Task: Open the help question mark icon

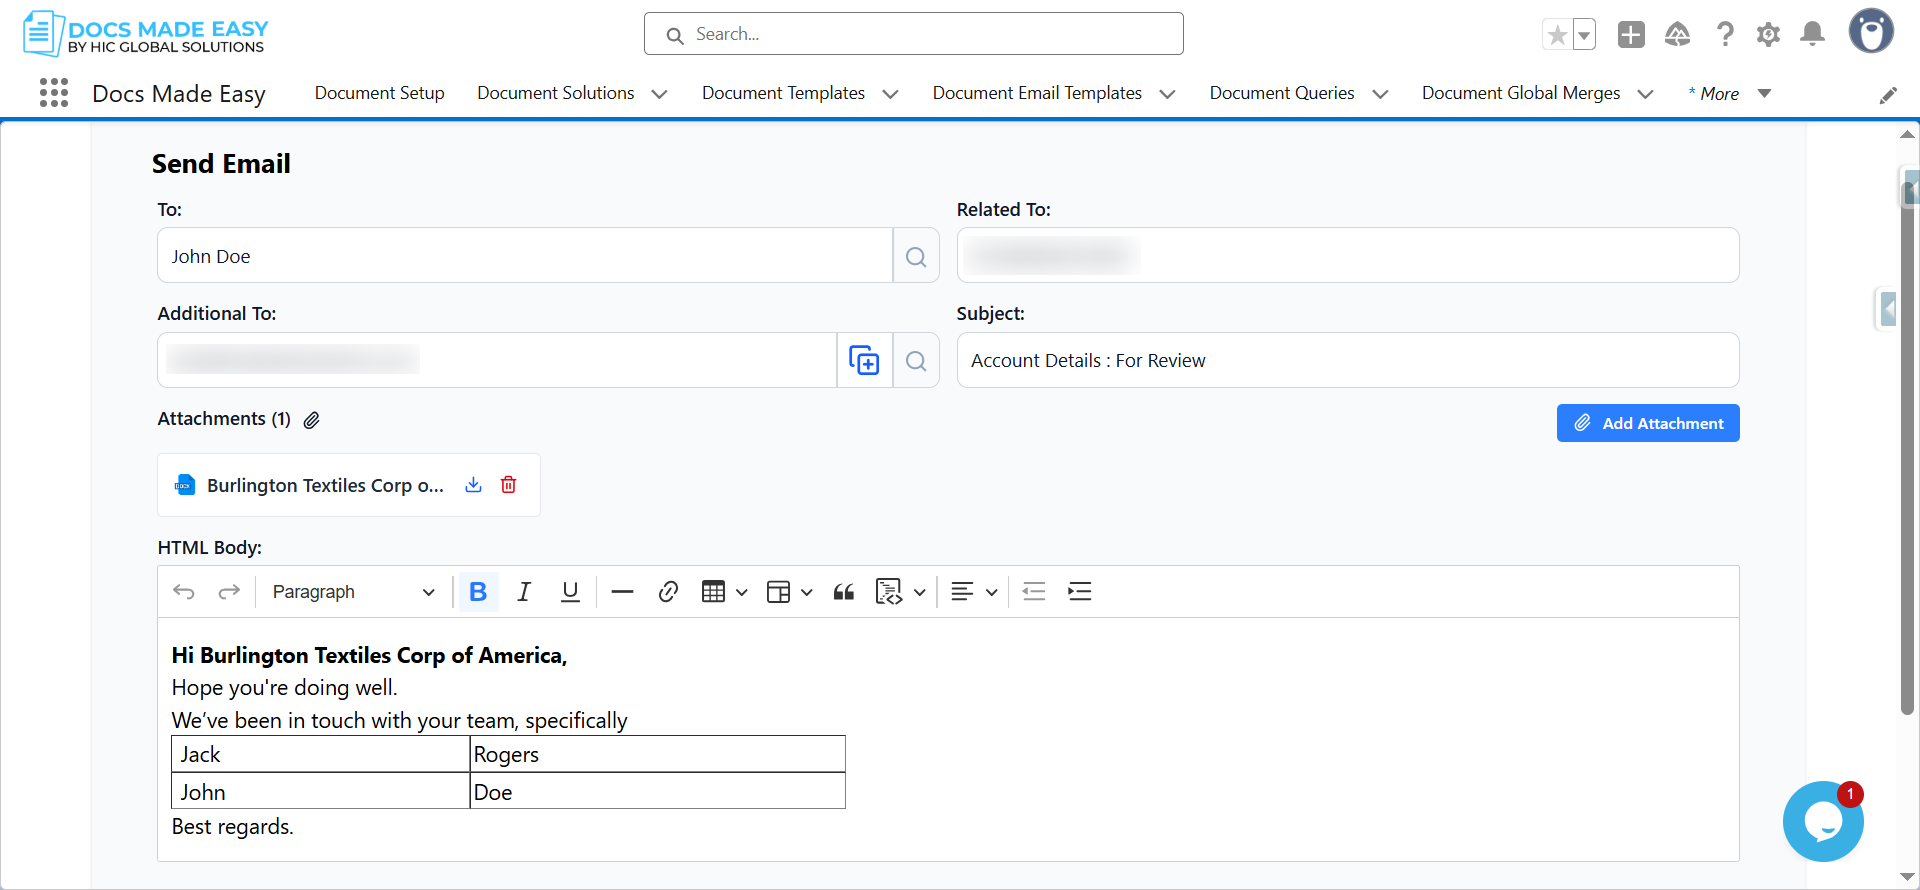Action: [x=1725, y=35]
